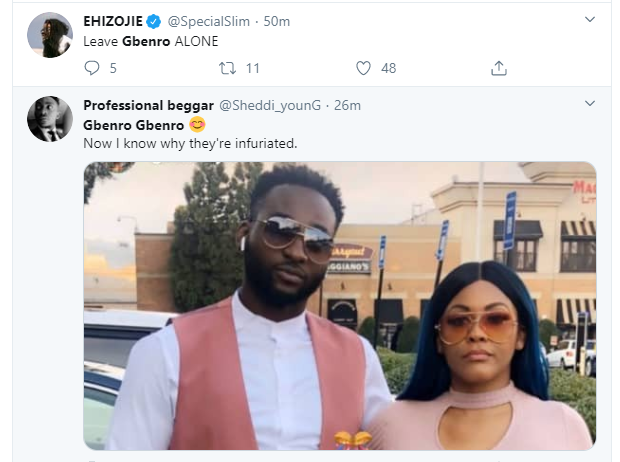Open the EHIZOJIE display name link
Viewport: 620px width, 462px height.
click(113, 21)
